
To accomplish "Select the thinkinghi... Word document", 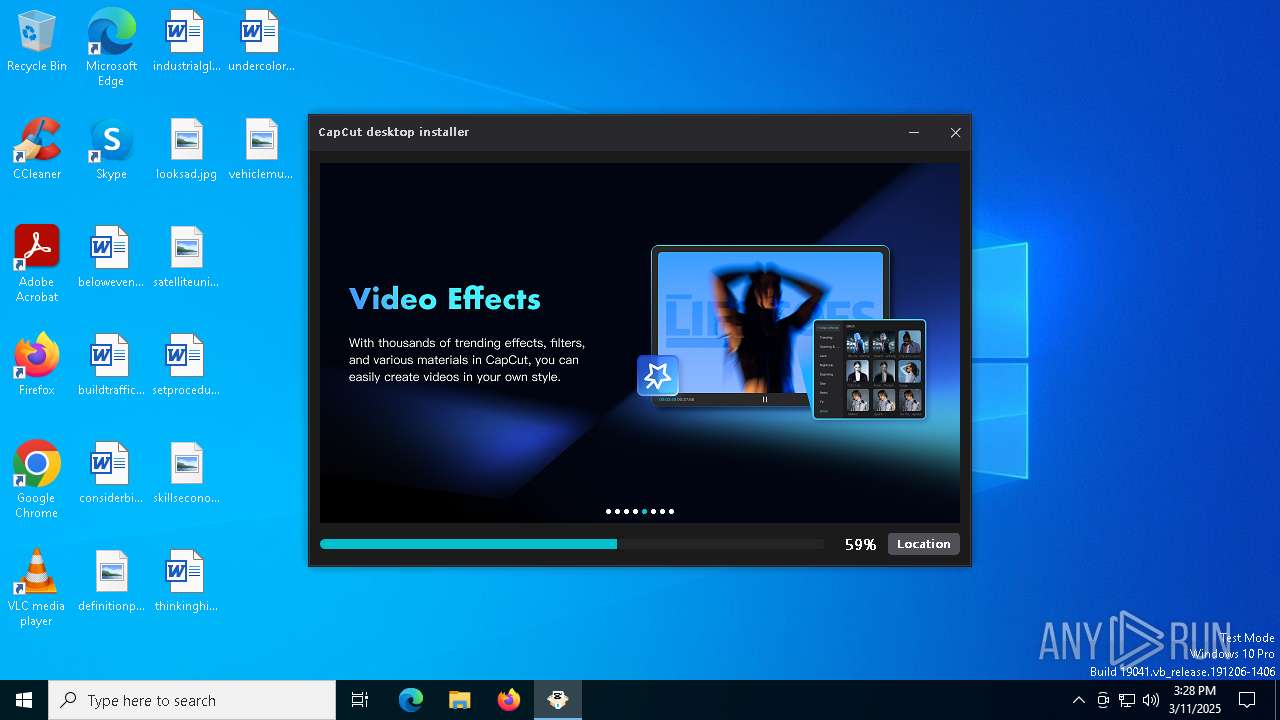I will point(186,582).
